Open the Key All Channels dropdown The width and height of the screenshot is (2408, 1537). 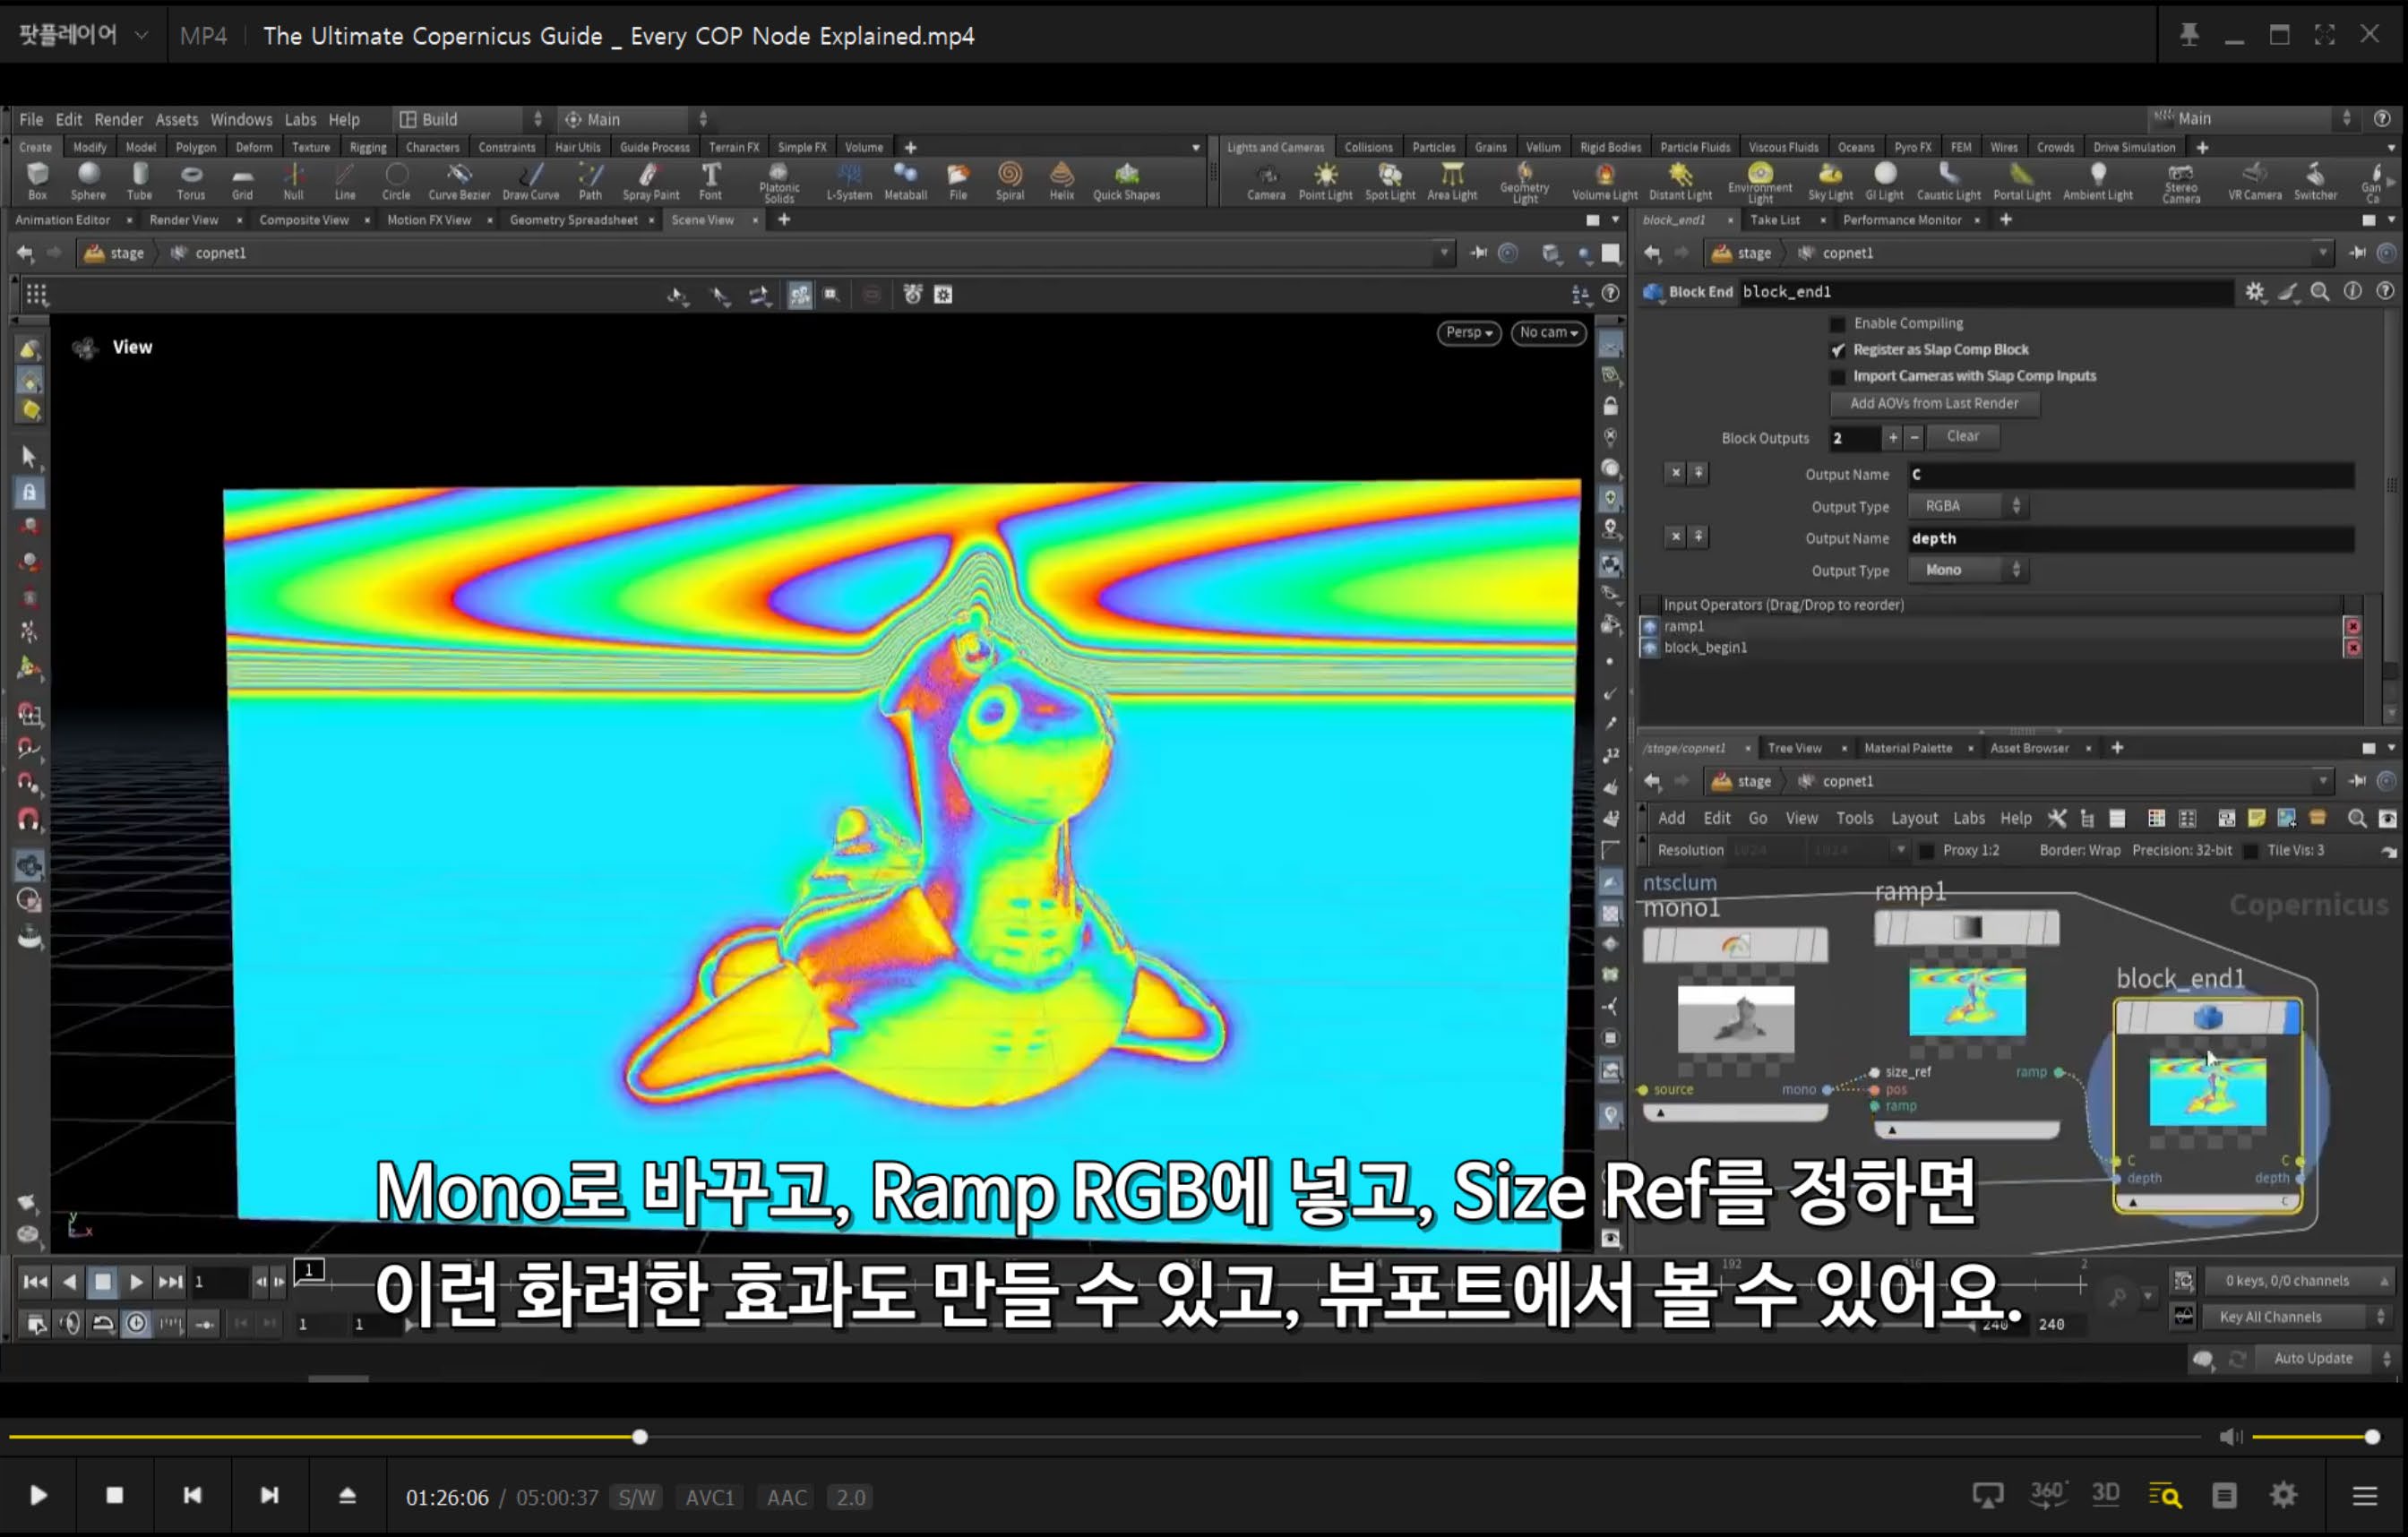point(2299,1317)
